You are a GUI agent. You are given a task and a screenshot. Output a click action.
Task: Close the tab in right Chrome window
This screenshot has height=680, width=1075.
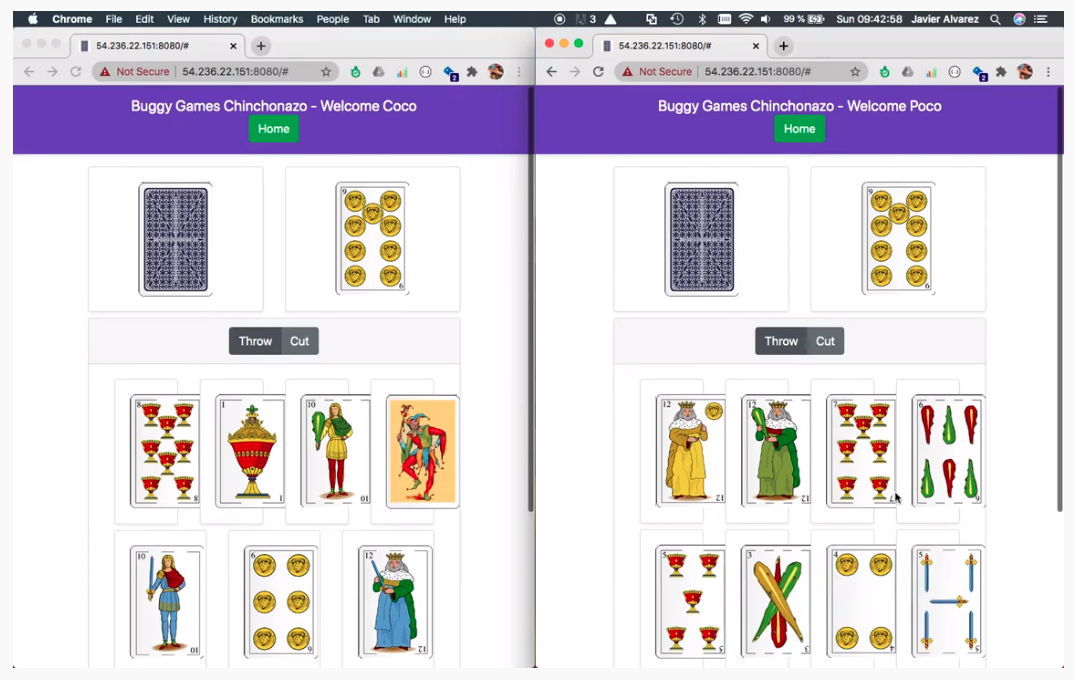756,46
